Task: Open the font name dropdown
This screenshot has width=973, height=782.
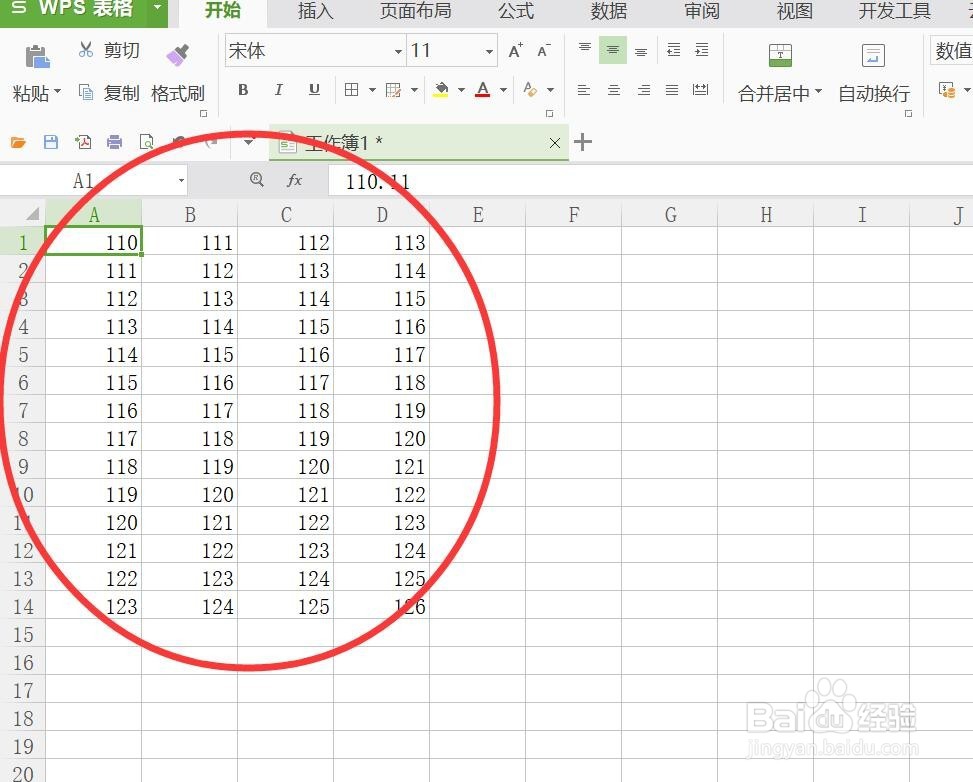Action: coord(398,52)
